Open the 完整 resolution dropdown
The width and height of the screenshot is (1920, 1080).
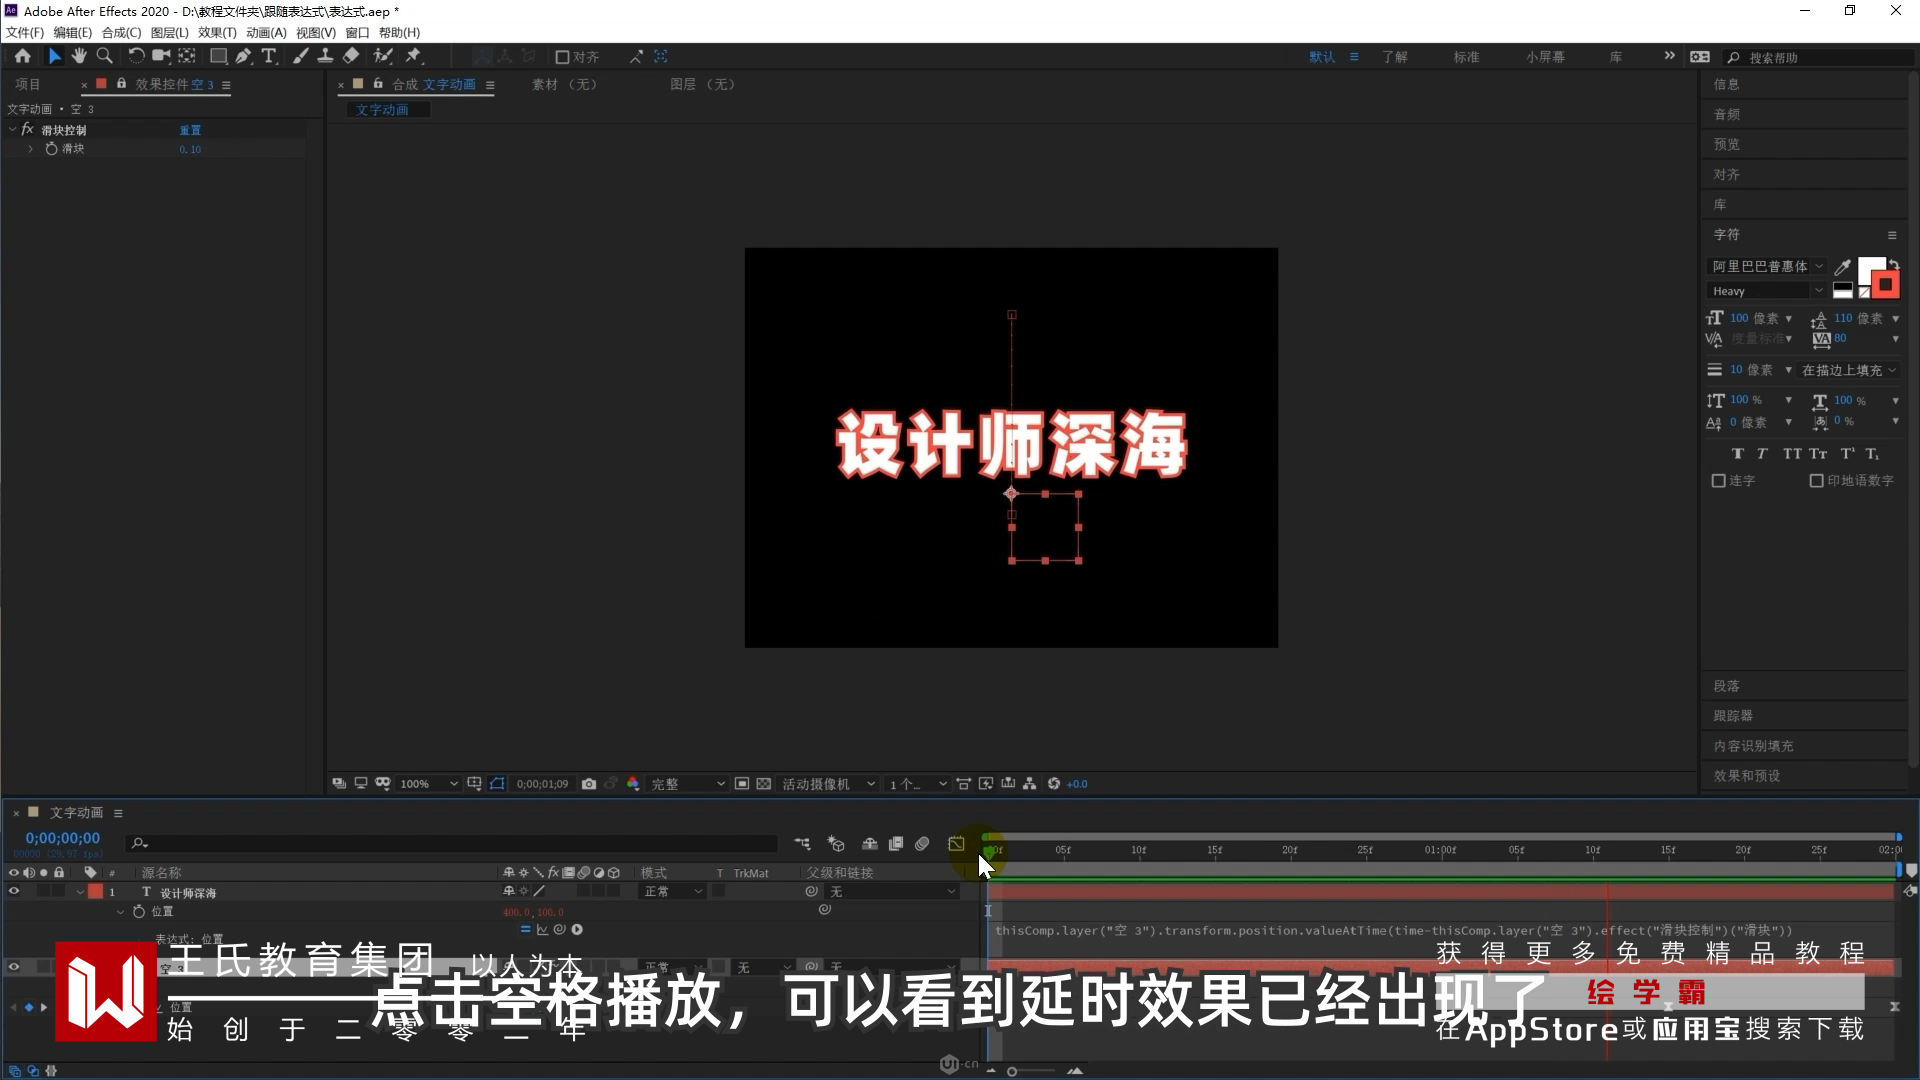point(688,784)
